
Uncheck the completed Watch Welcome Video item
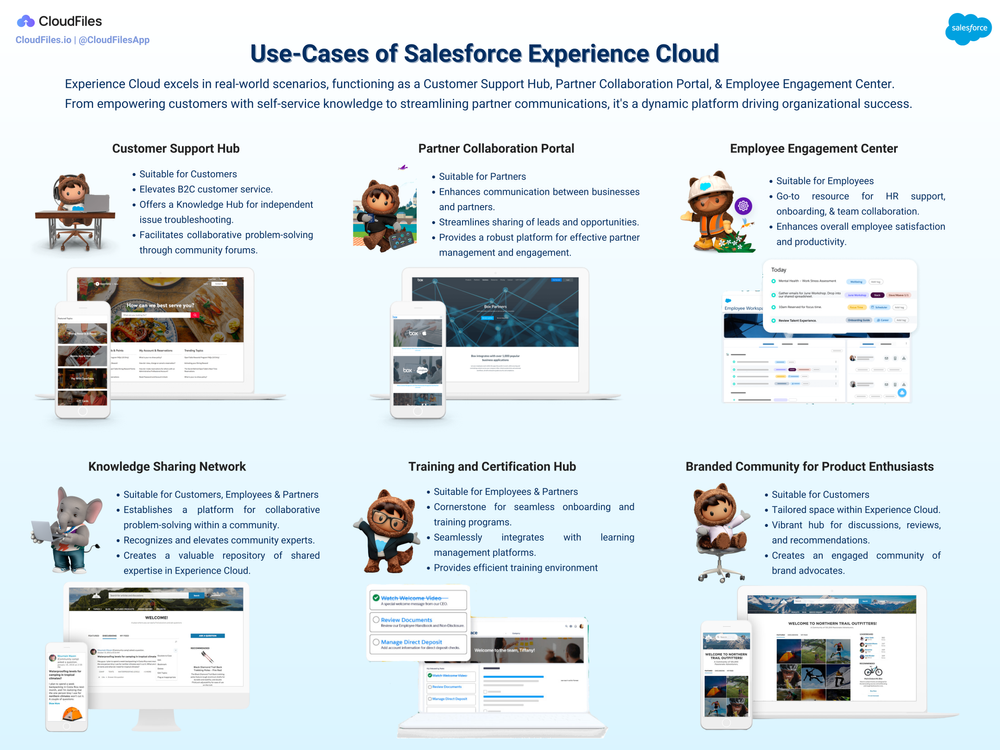point(375,597)
